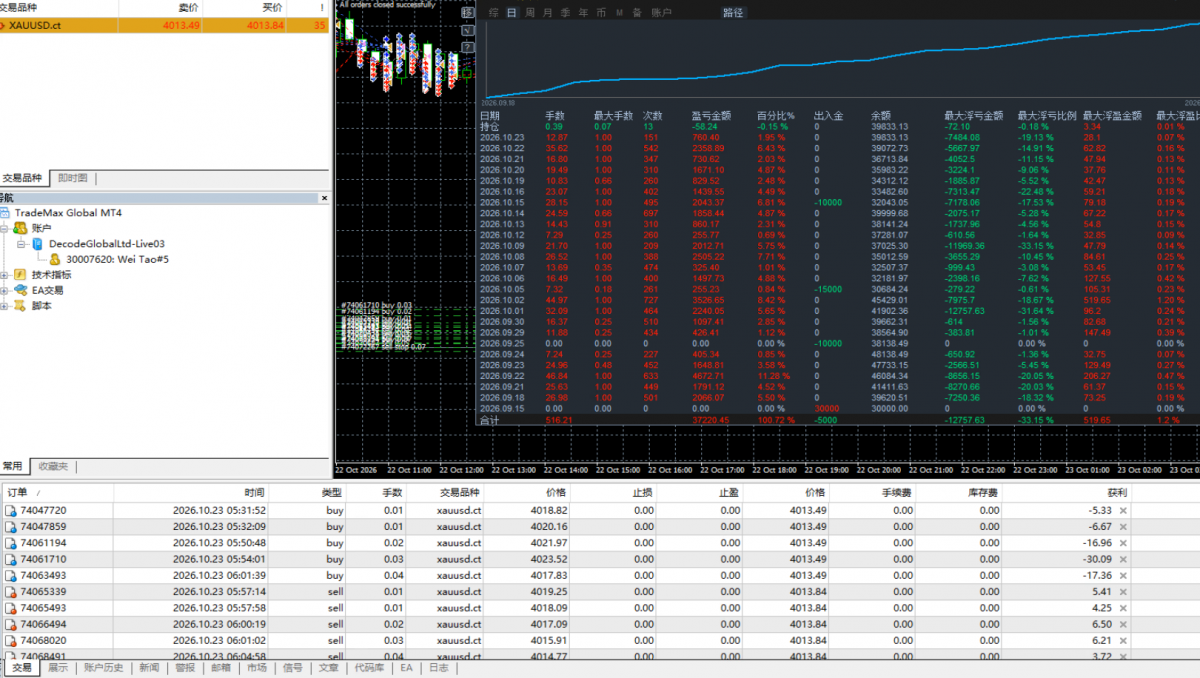Click the DecodeGlobalLtd-Live03 server icon
Screen dimensions: 1200x678
(38, 243)
